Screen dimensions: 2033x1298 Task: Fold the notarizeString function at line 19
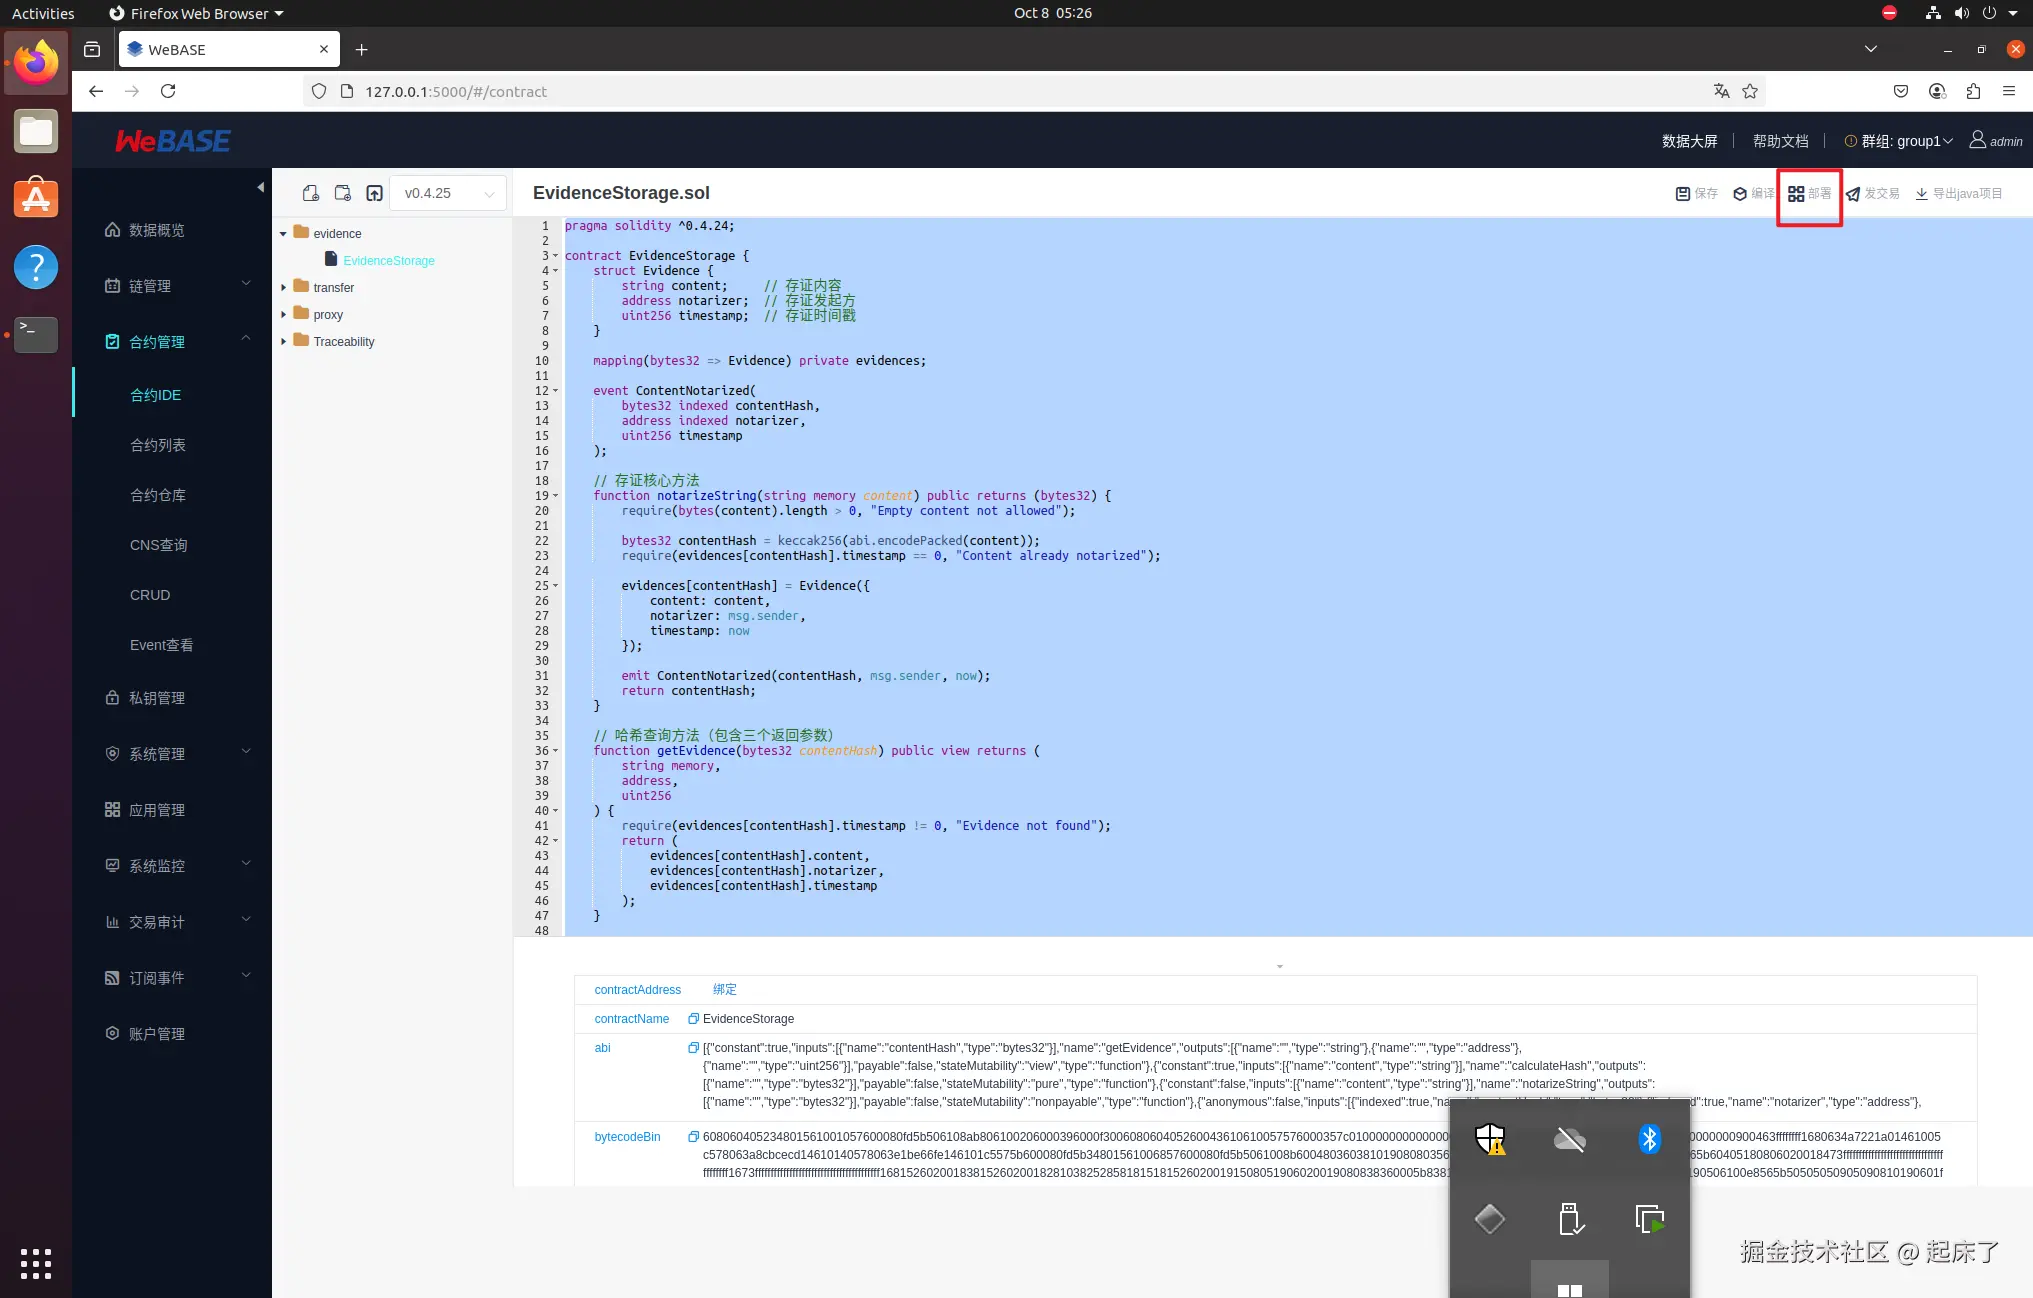556,496
